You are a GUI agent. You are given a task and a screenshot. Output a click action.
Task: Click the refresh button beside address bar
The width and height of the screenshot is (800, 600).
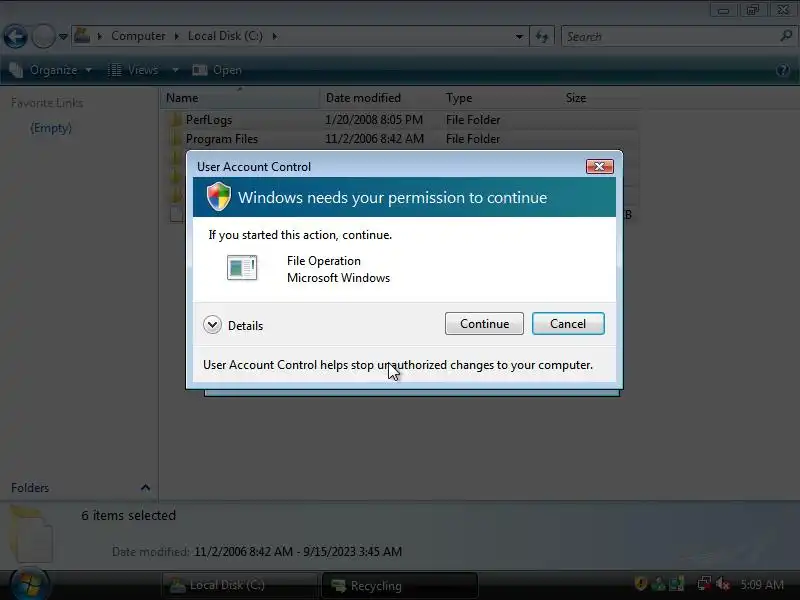542,37
